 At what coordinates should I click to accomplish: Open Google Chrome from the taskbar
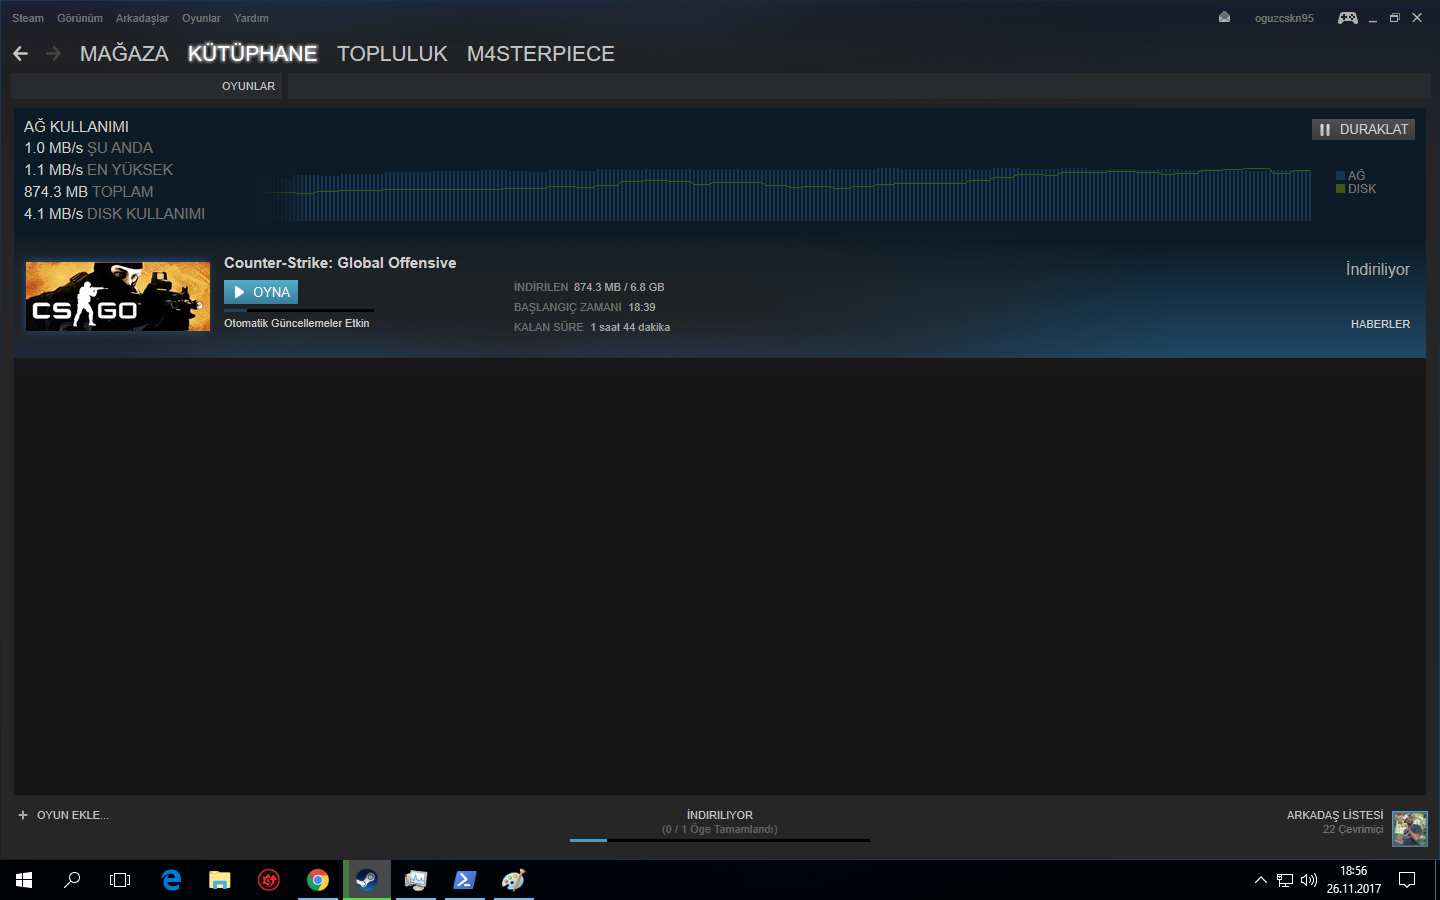318,880
